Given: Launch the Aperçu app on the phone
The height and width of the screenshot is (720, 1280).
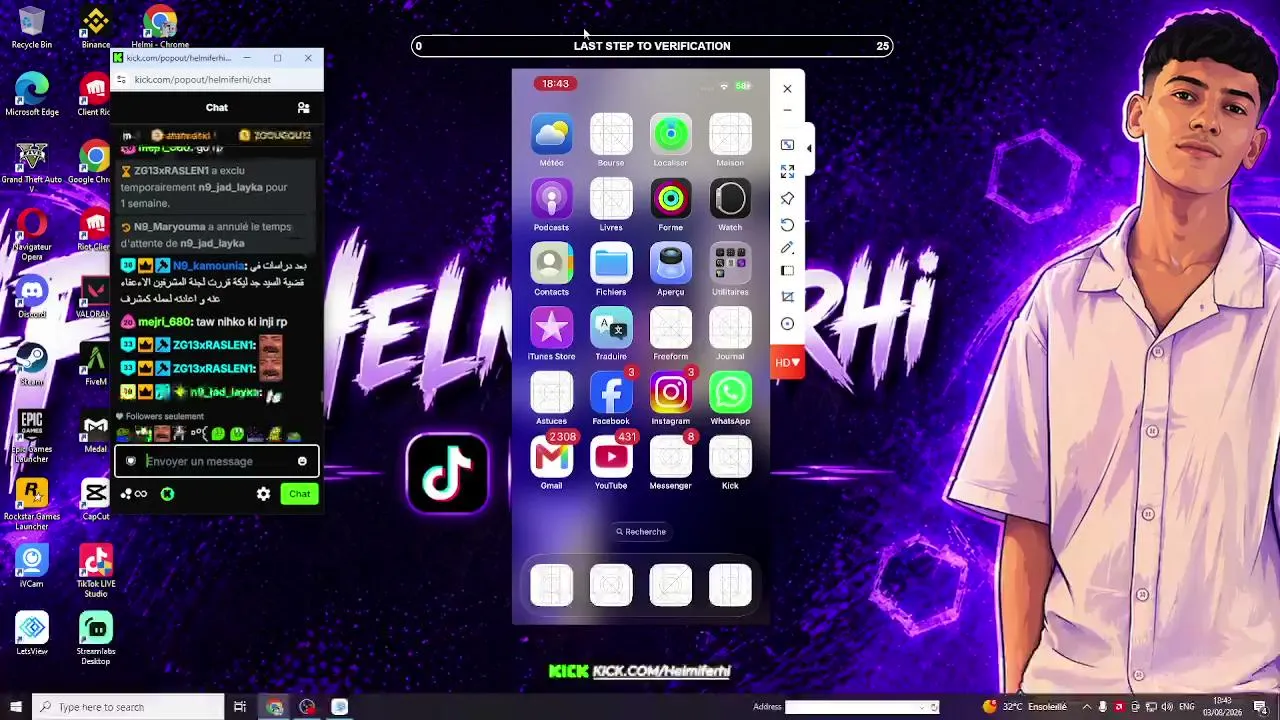Looking at the screenshot, I should coord(670,263).
